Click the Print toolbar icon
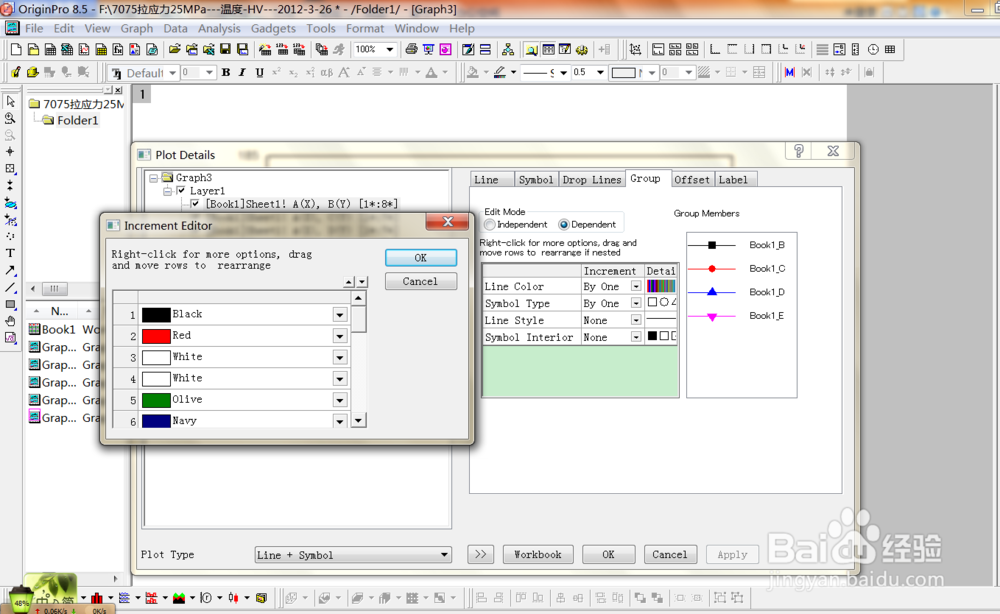 pos(411,49)
